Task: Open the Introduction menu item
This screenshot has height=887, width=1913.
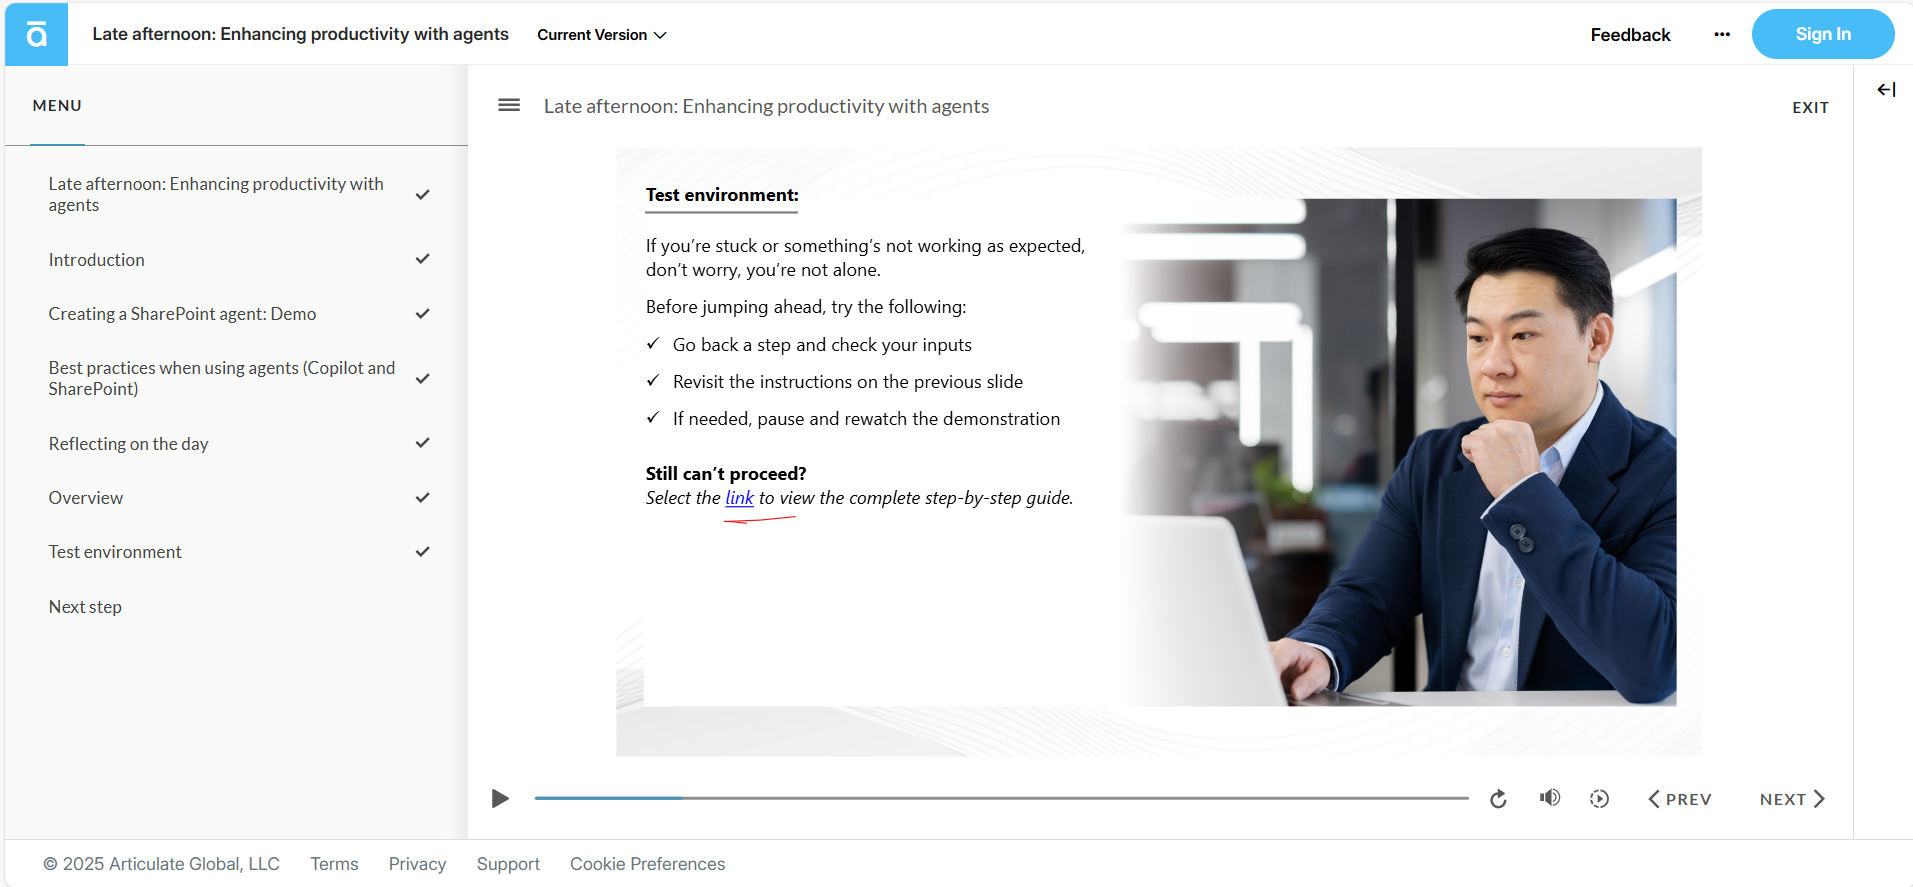Action: coord(97,260)
